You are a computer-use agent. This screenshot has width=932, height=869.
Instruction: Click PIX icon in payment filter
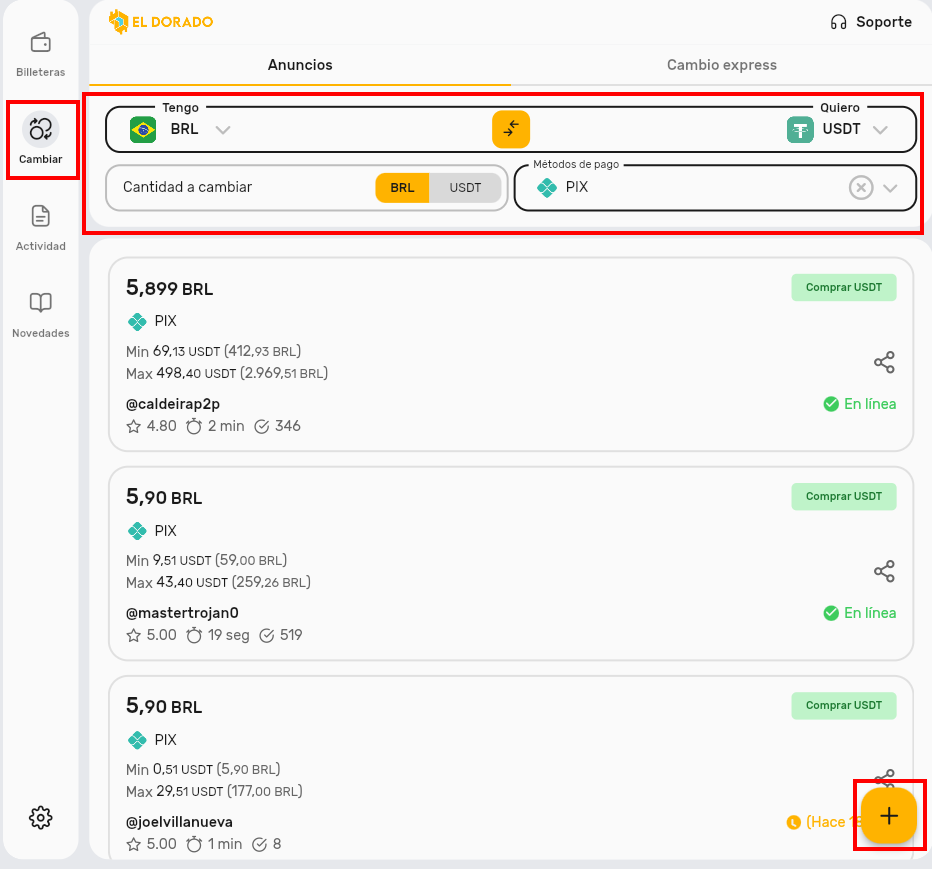coord(547,188)
